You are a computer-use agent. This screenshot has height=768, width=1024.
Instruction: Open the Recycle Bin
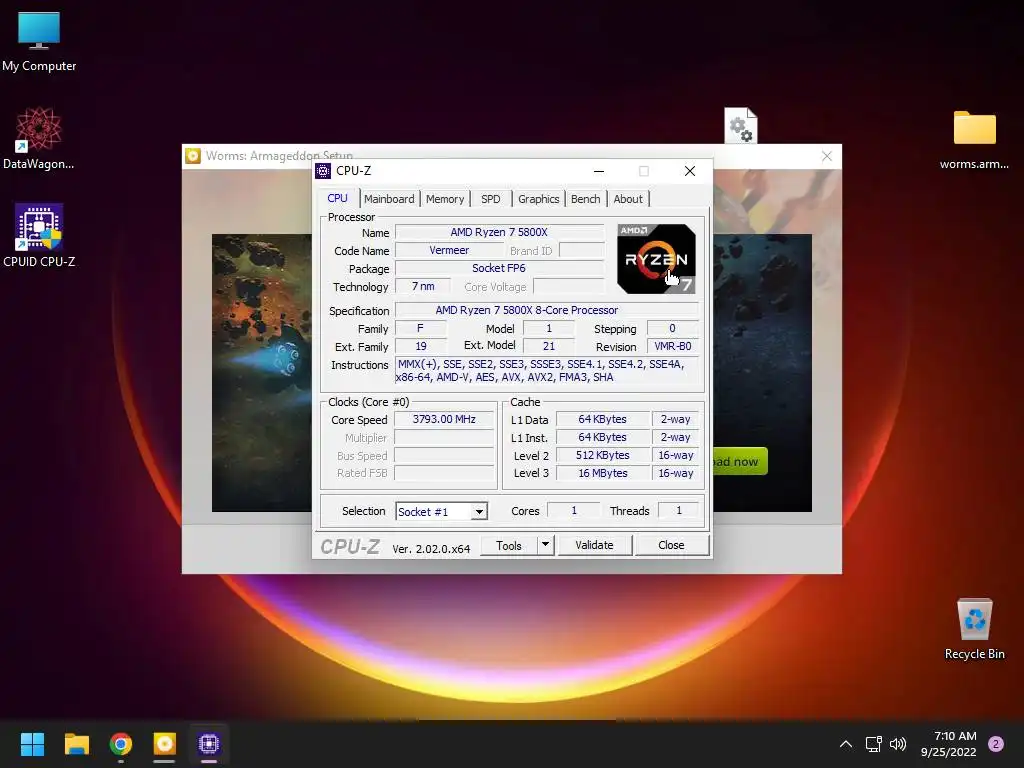click(974, 628)
